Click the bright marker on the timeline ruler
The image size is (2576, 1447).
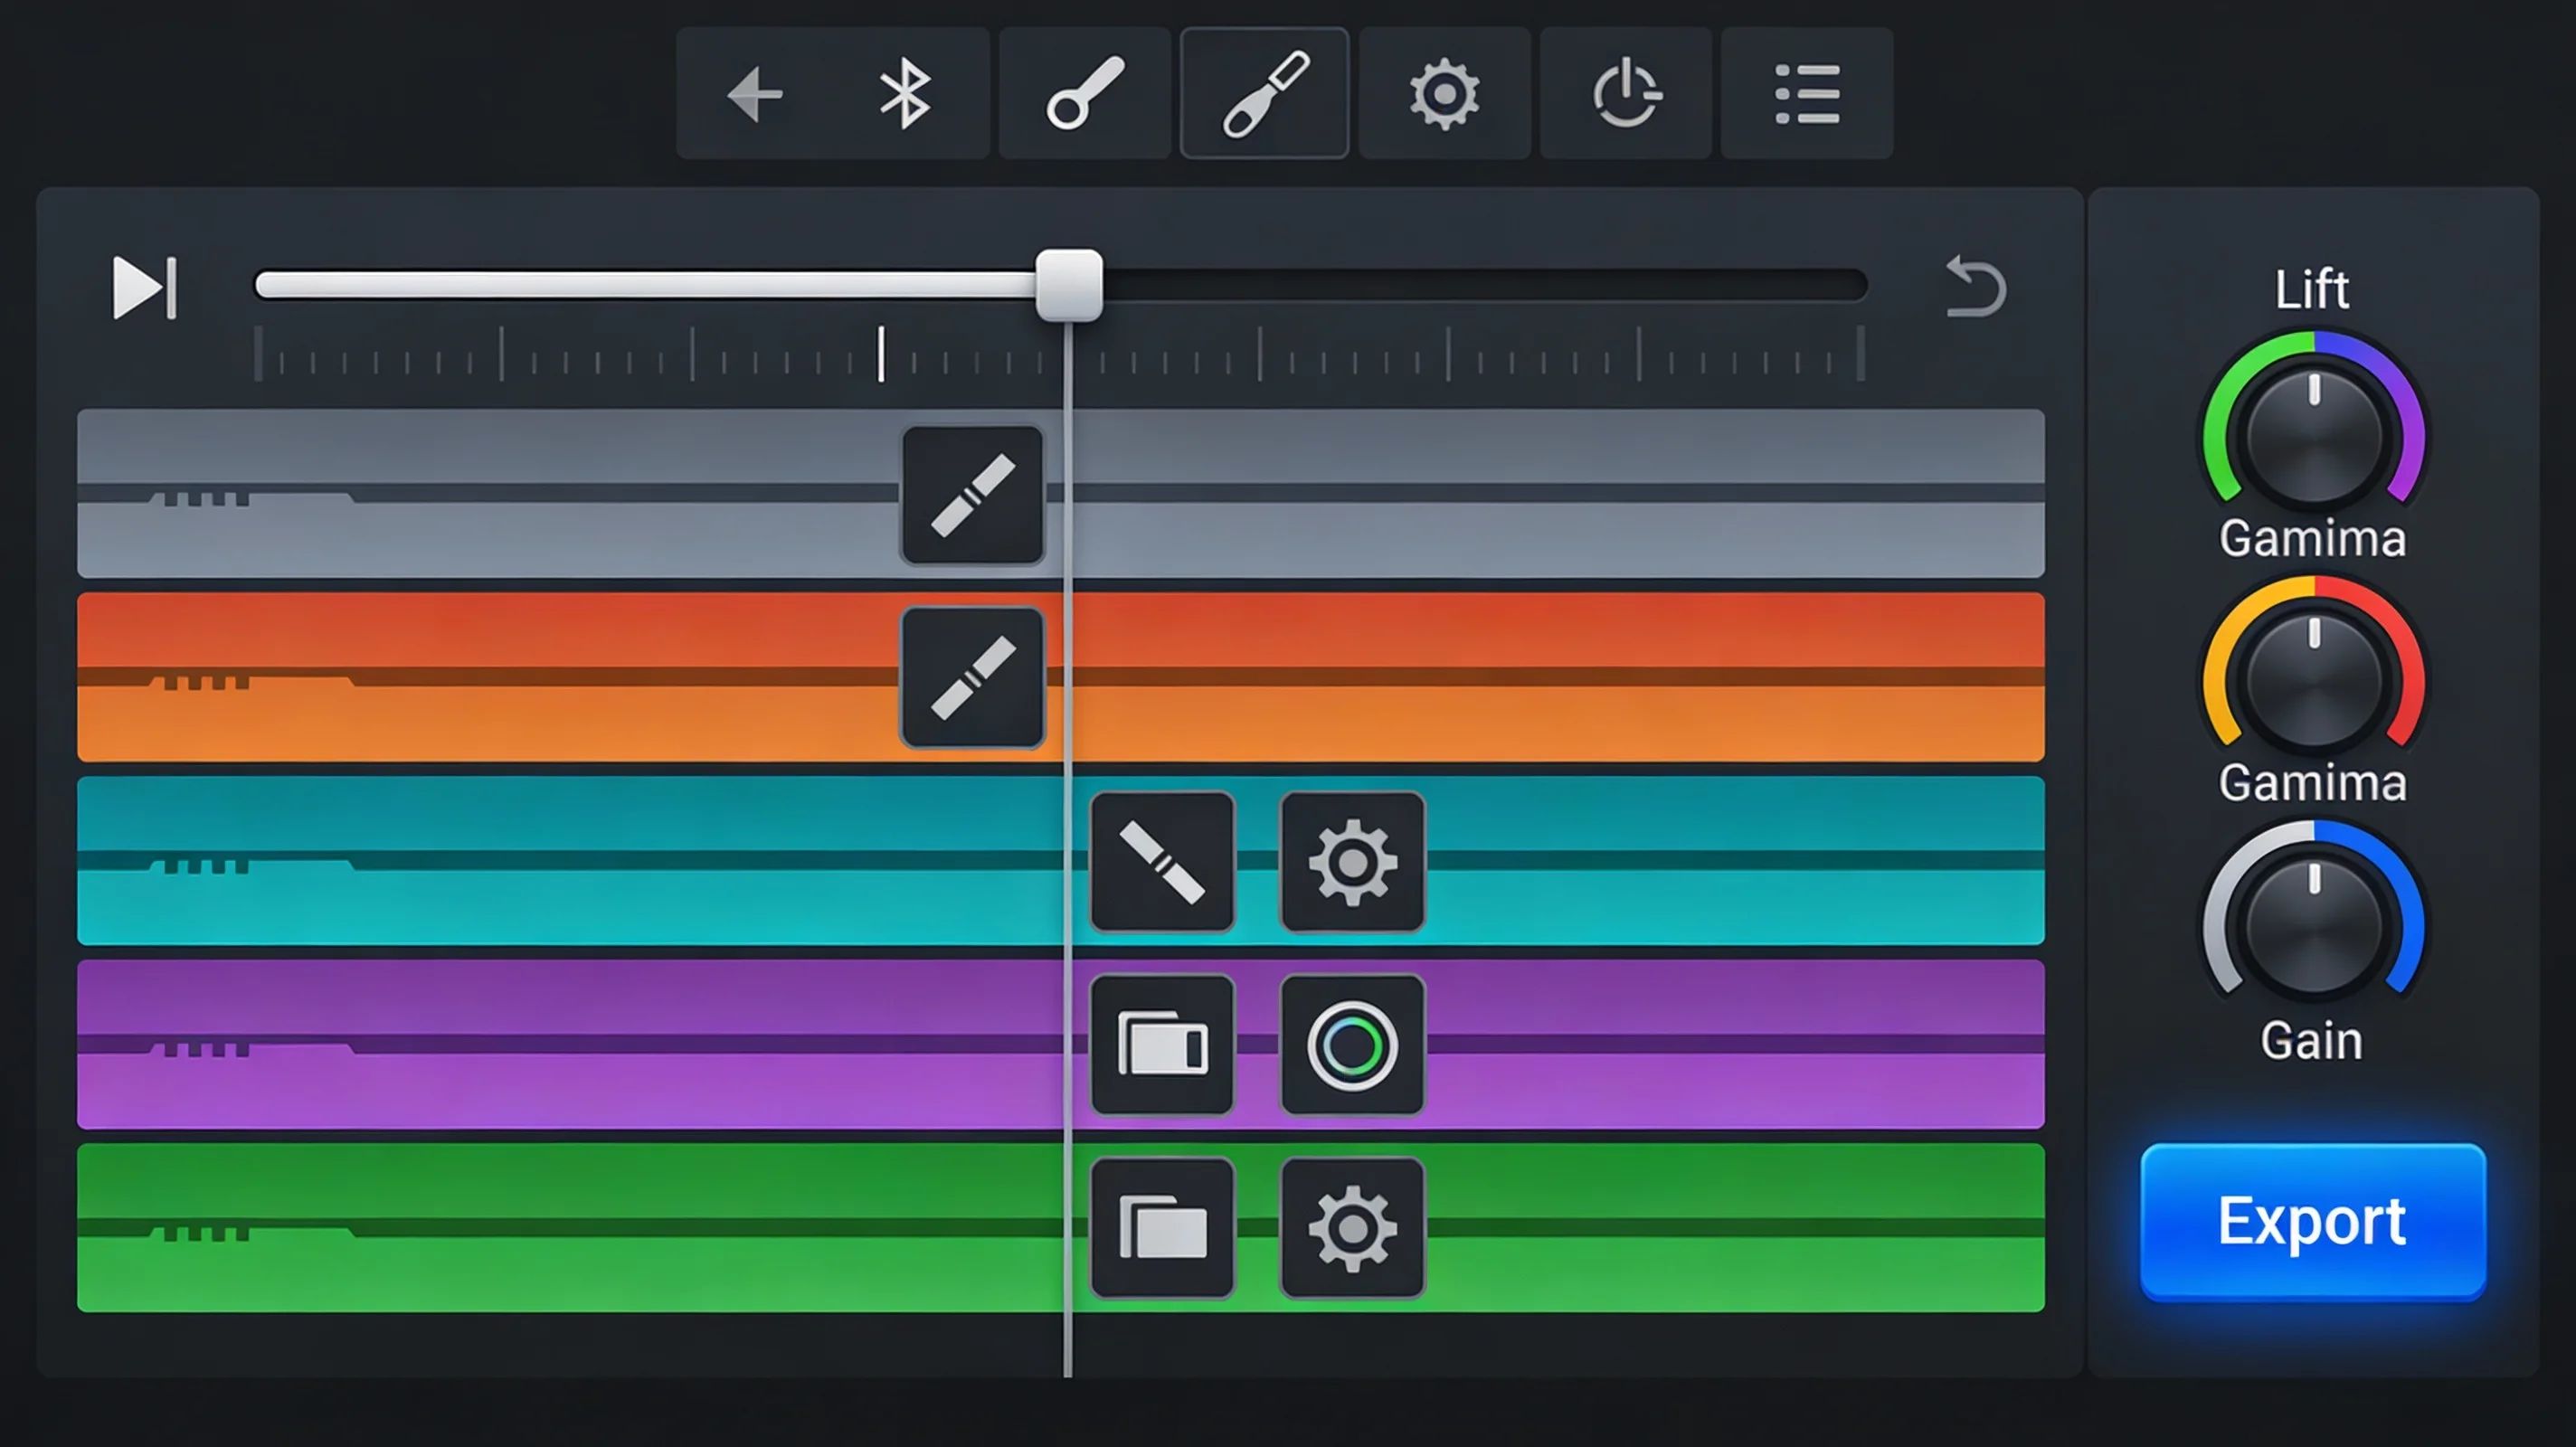881,354
